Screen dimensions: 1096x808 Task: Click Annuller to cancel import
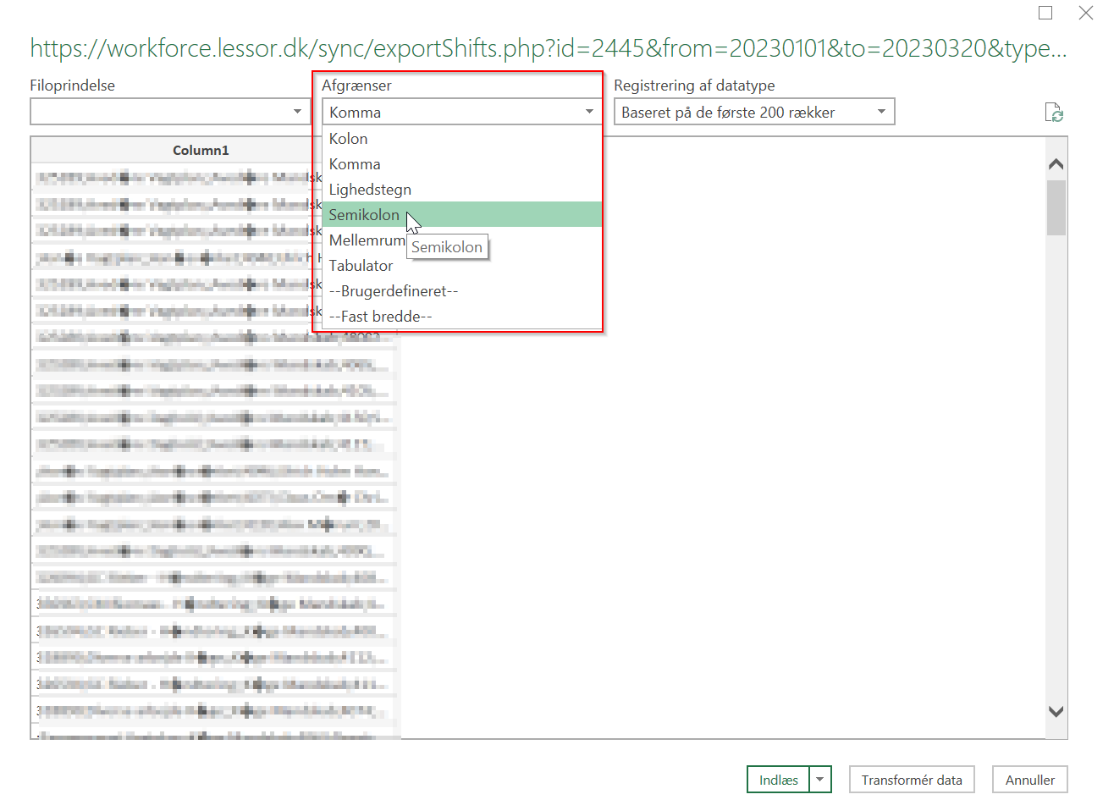(1030, 780)
